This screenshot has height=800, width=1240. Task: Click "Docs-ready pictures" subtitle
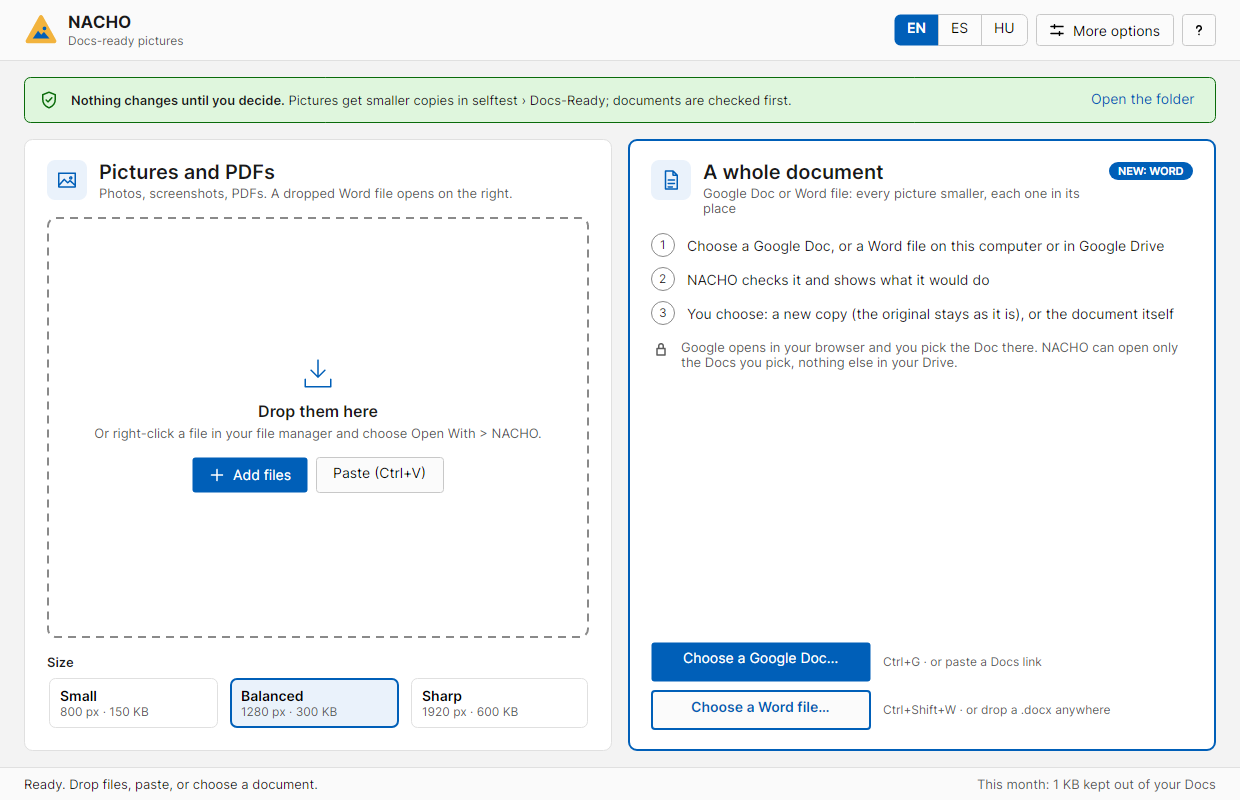(126, 41)
